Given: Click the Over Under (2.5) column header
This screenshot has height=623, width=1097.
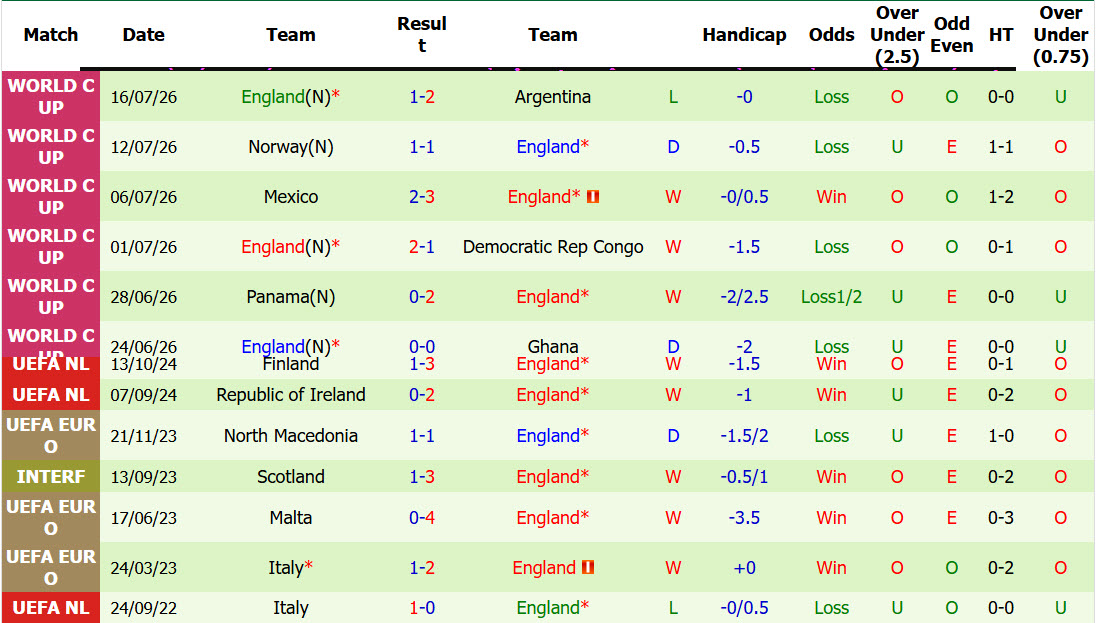Looking at the screenshot, I should pos(897,35).
